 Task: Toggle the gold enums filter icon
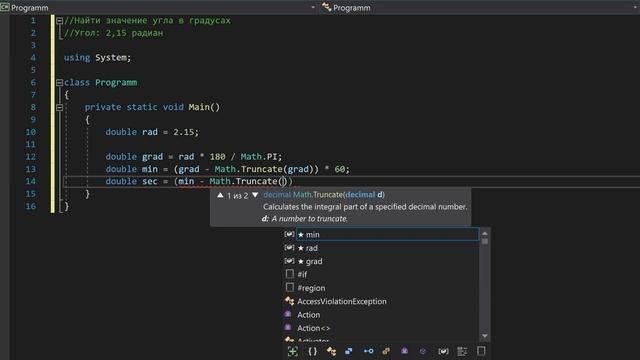point(386,351)
